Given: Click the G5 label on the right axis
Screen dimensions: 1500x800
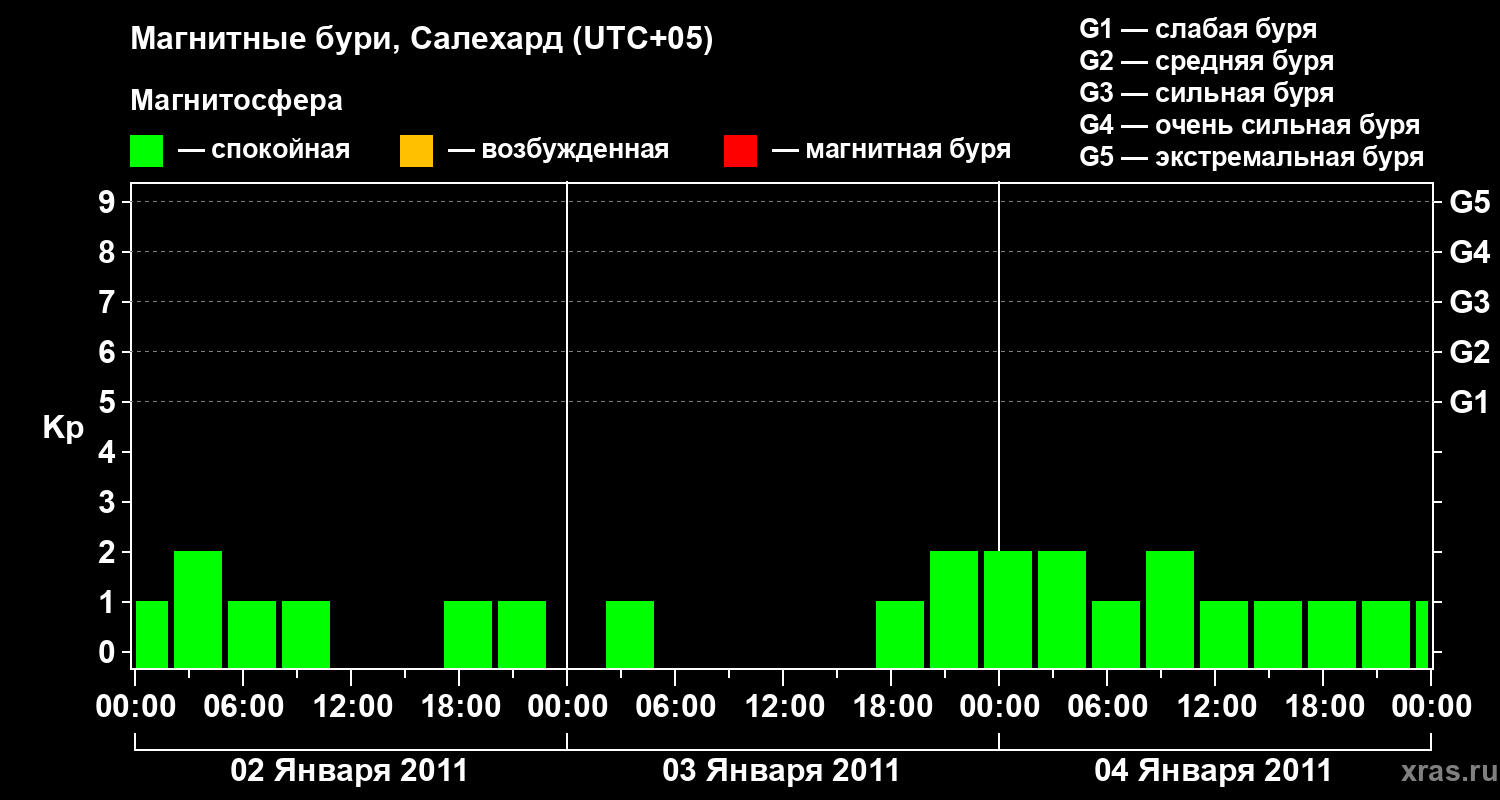Looking at the screenshot, I should (x=1469, y=202).
